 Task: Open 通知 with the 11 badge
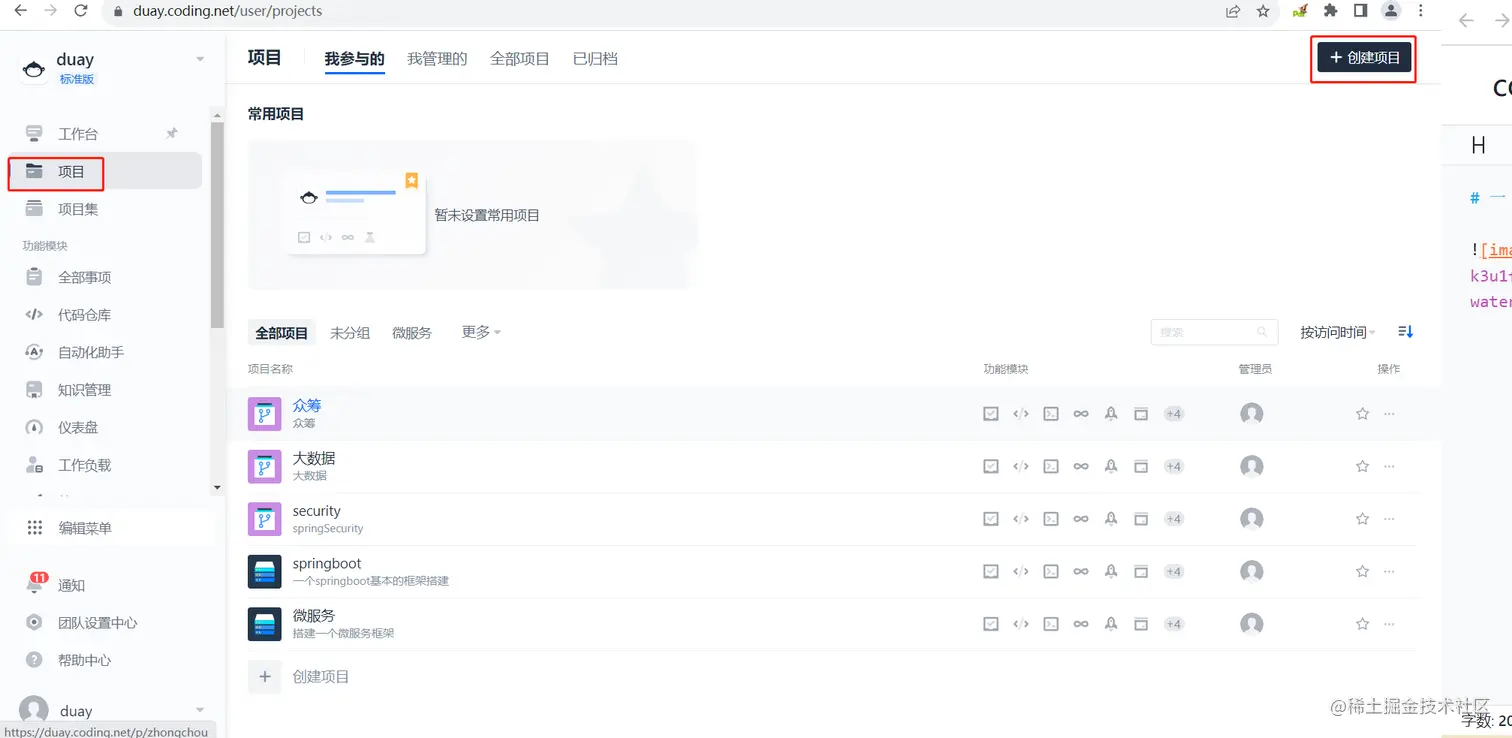click(x=70, y=585)
